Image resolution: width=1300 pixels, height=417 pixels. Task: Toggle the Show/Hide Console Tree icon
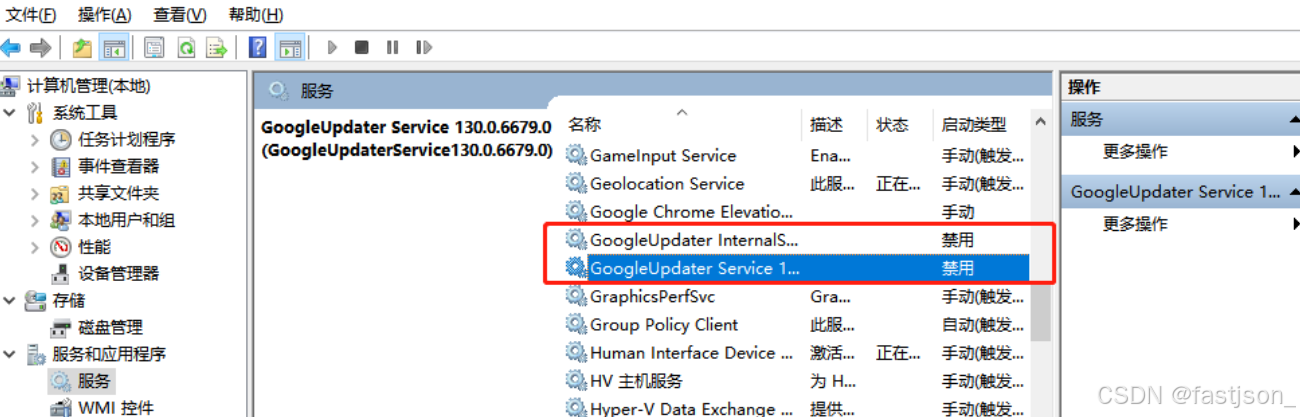pos(113,47)
